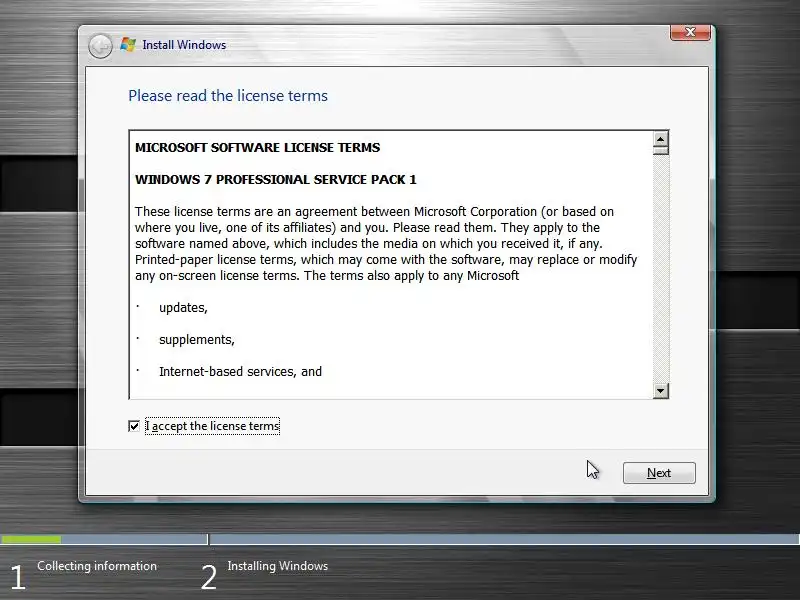Click the back arrow button in the installer
800x600 pixels.
click(100, 46)
